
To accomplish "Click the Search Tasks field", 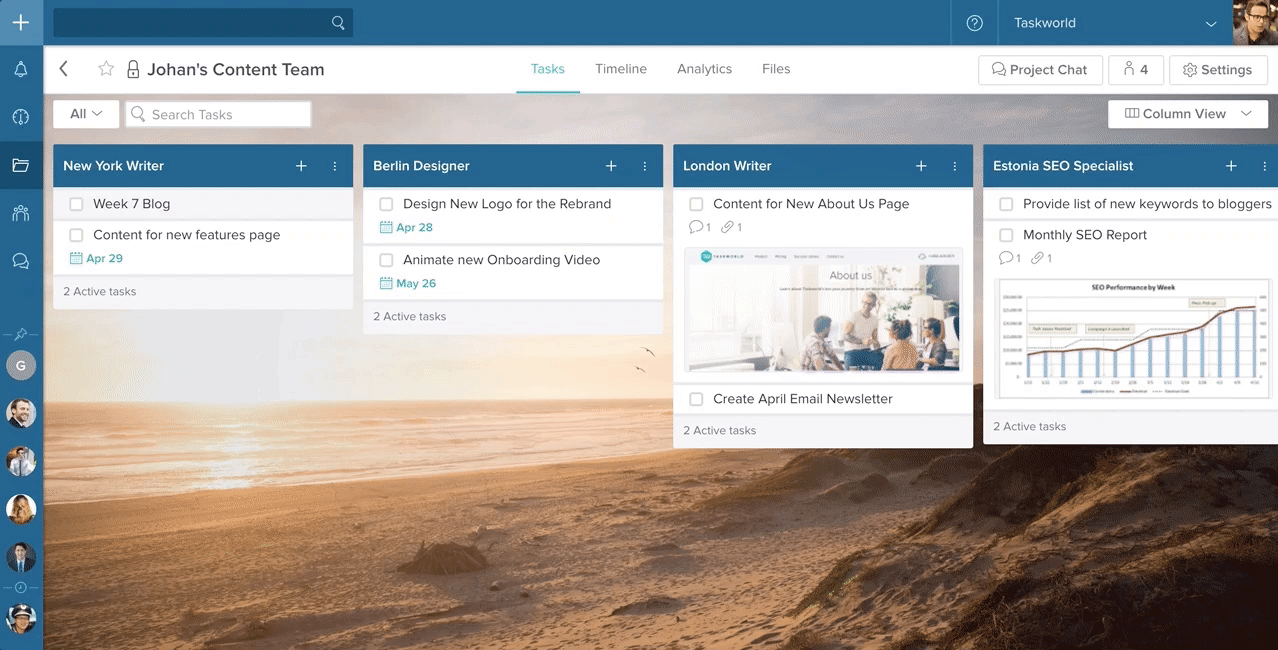I will (218, 114).
